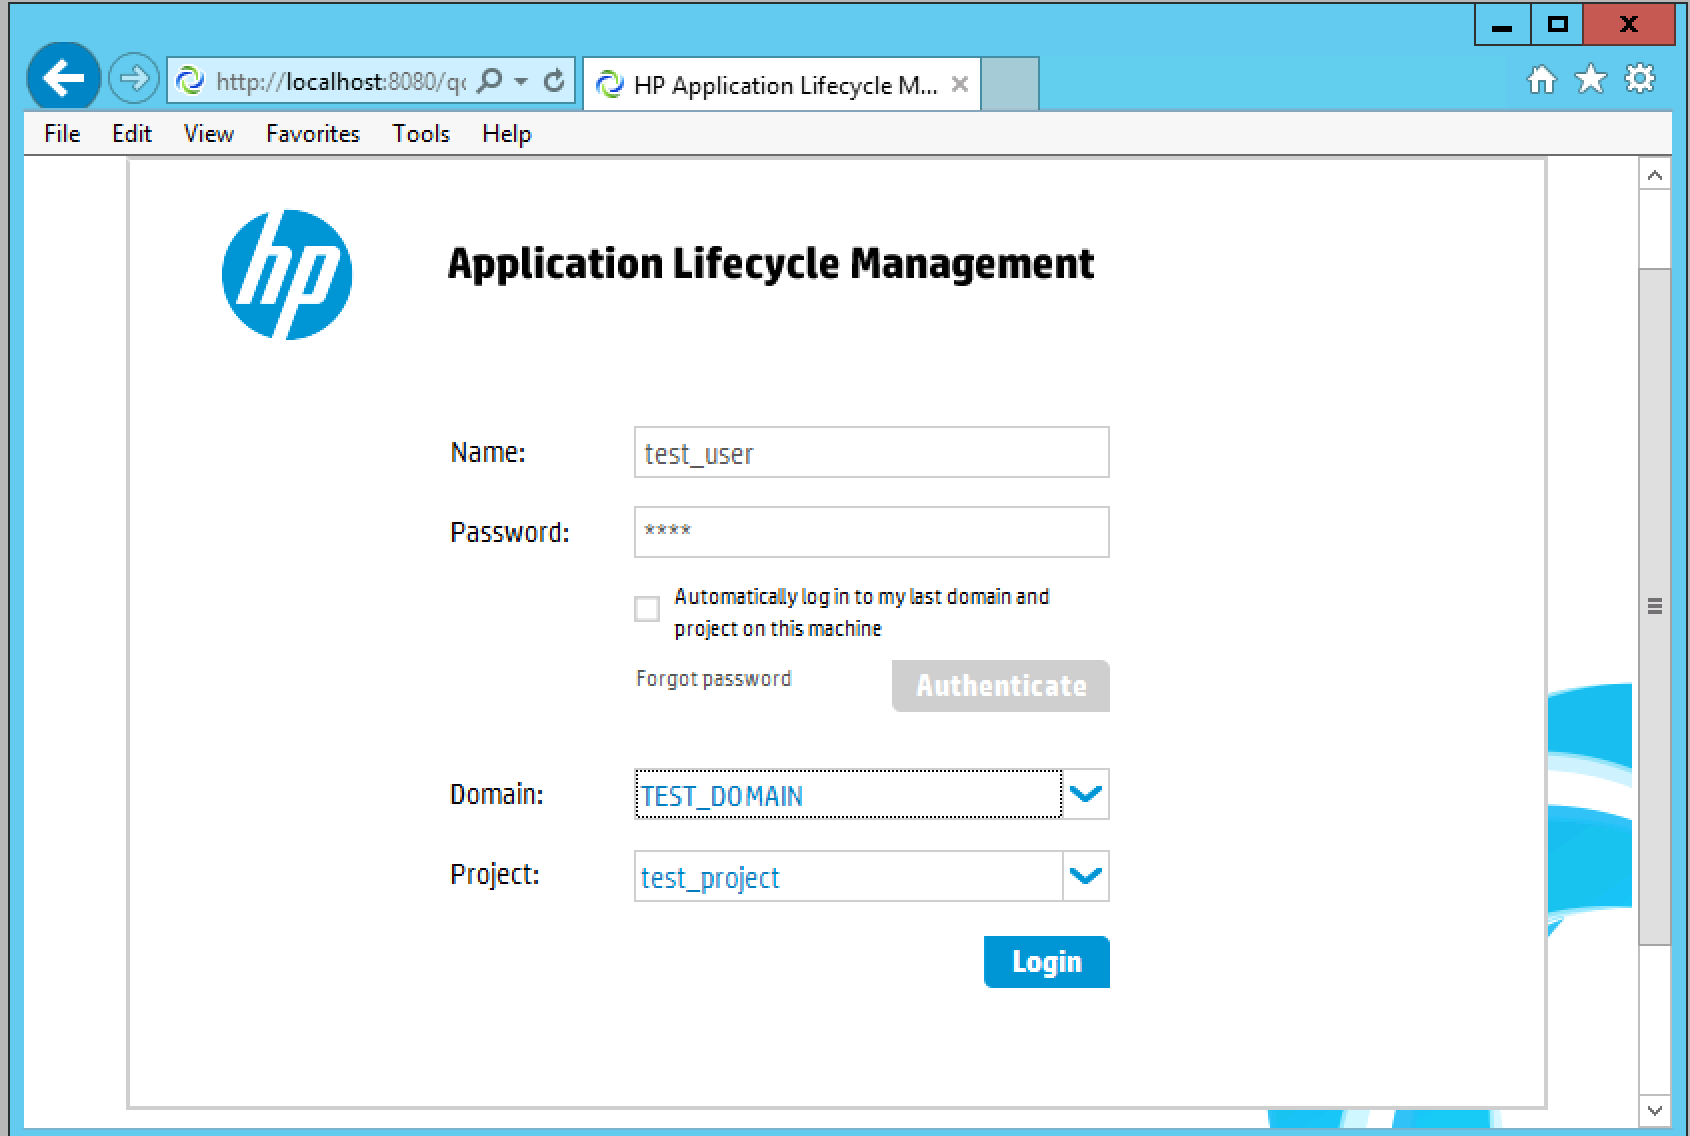This screenshot has width=1690, height=1136.
Task: Click the Login button
Action: (x=1047, y=962)
